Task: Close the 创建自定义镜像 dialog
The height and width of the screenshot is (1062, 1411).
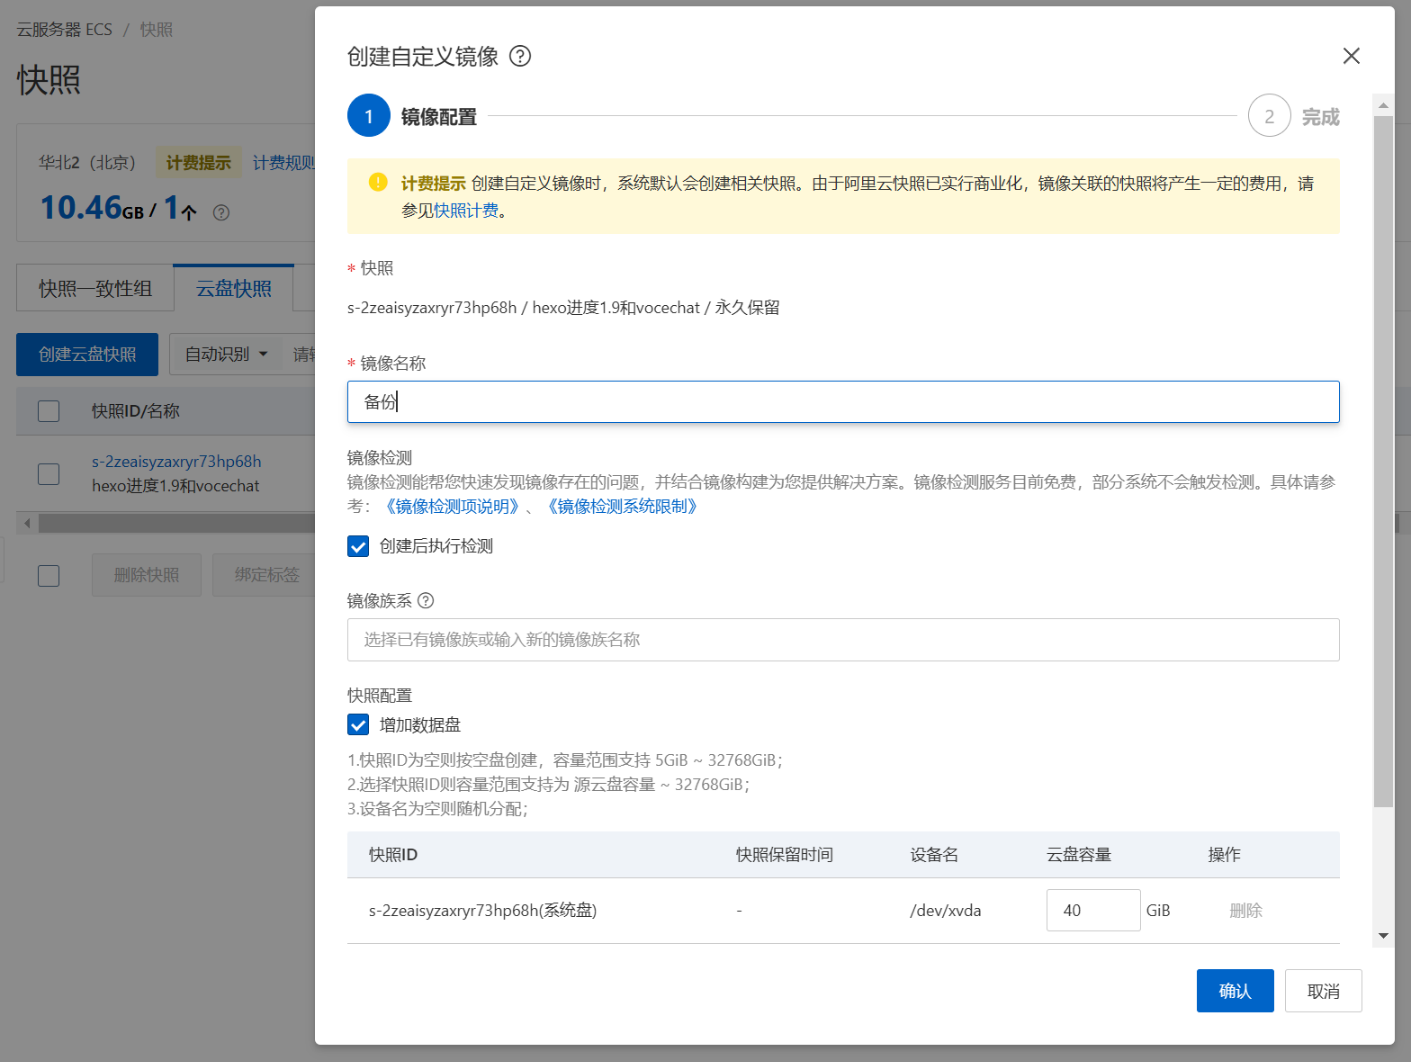Action: [1351, 56]
